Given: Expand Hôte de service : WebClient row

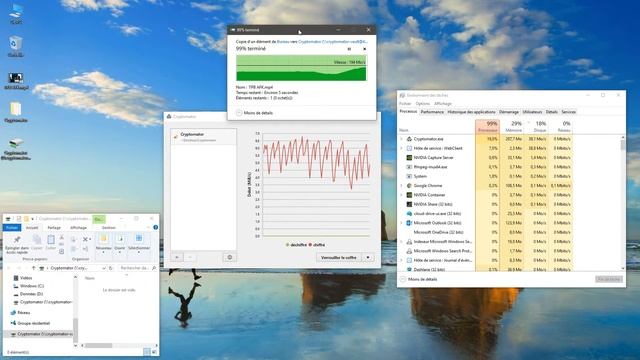Looking at the screenshot, I should coord(401,149).
